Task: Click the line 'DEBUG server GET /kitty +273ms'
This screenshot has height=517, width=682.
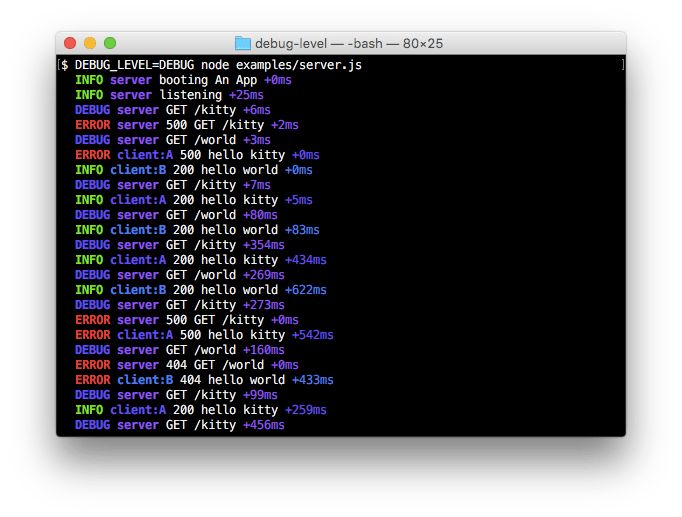Action: coord(180,305)
